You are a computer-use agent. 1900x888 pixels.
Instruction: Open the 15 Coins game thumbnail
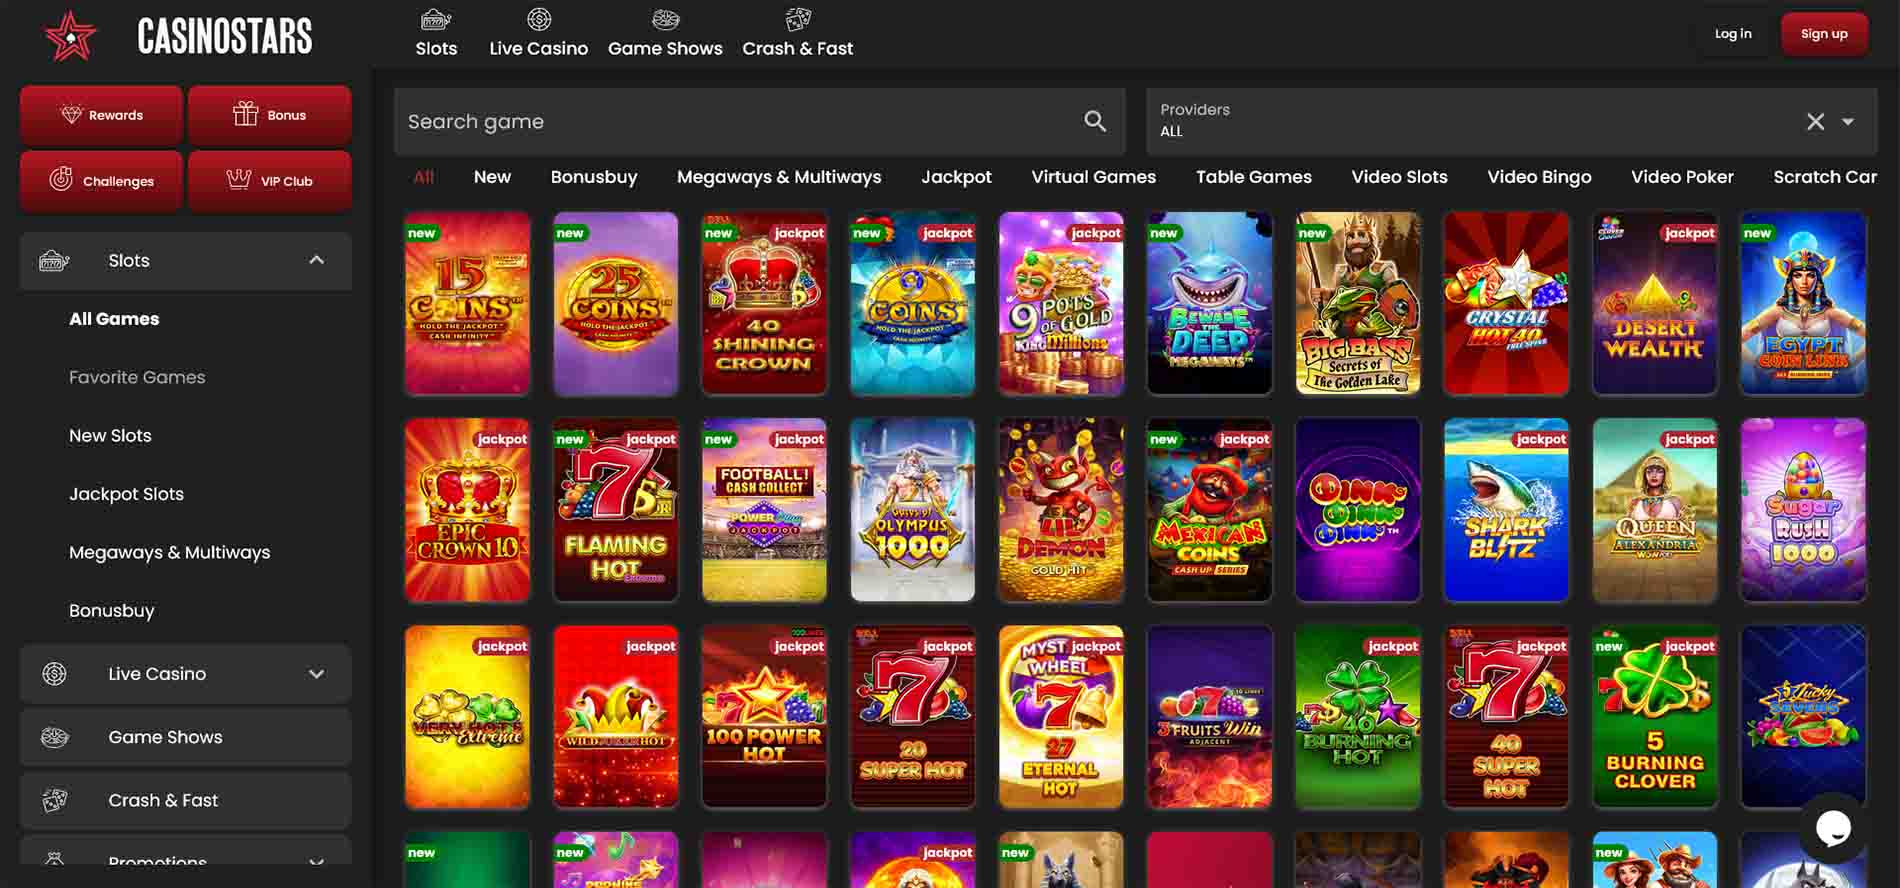tap(467, 303)
